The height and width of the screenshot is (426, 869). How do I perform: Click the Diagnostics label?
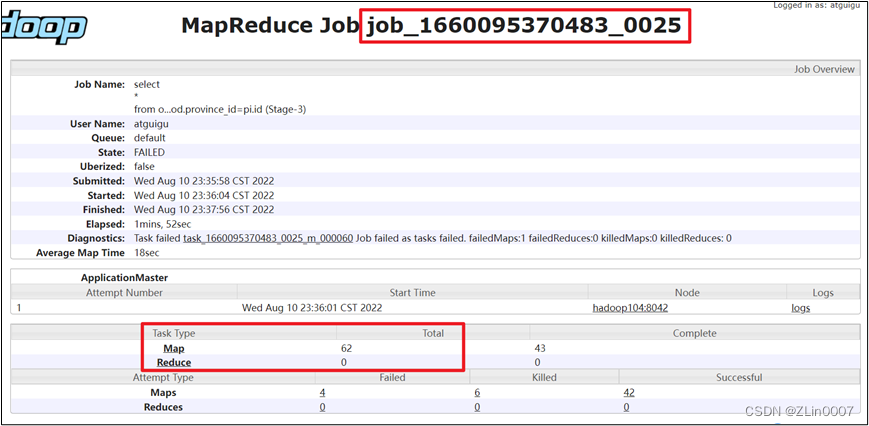(96, 238)
